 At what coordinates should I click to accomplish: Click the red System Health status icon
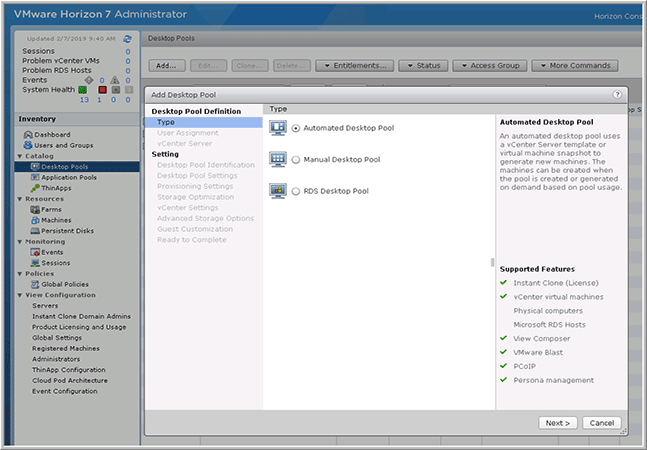[102, 90]
